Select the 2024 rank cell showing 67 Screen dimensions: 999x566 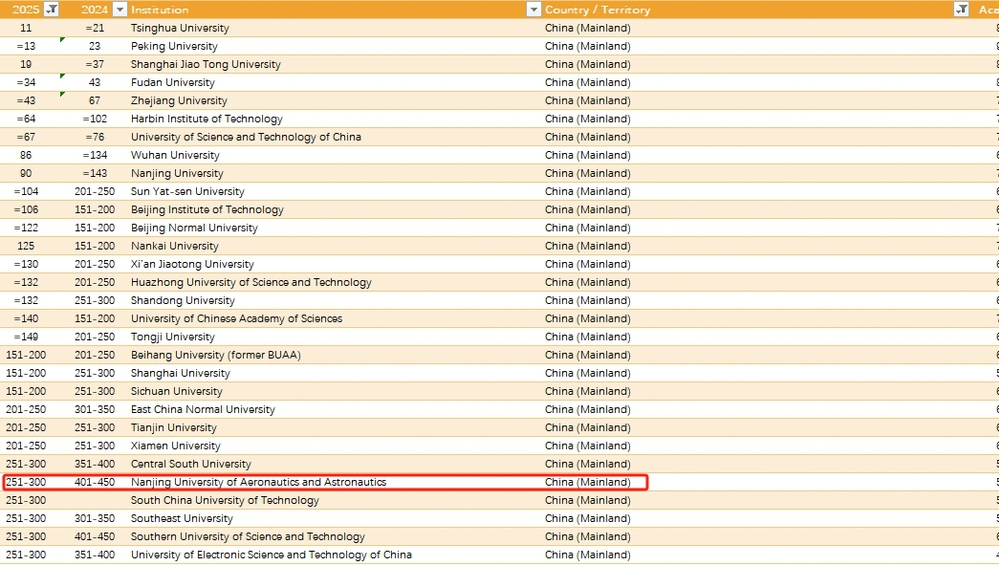(94, 101)
